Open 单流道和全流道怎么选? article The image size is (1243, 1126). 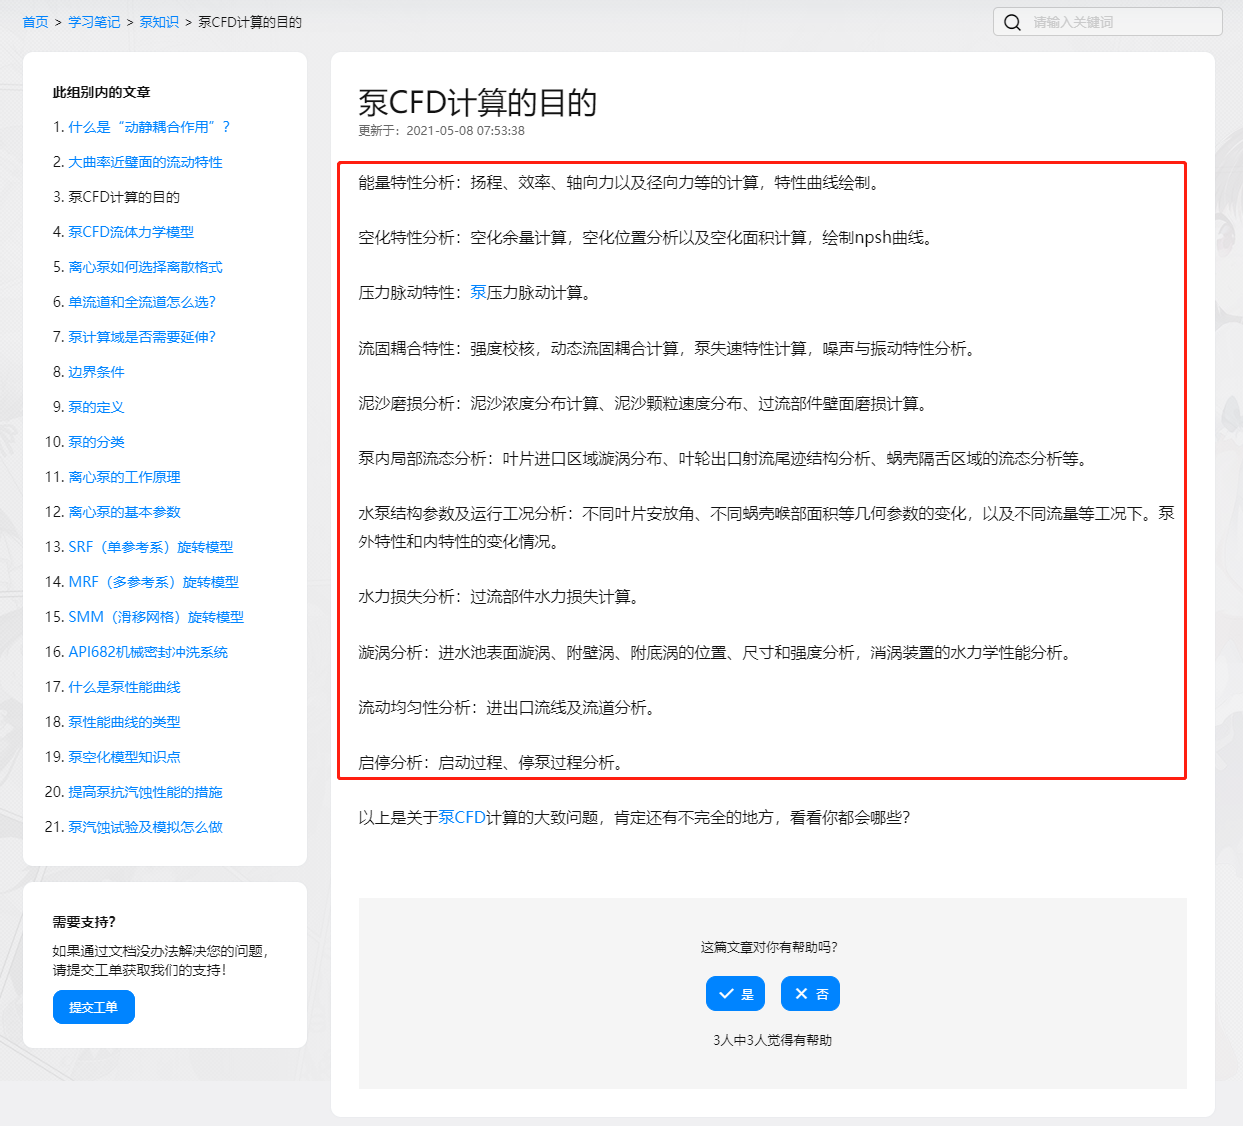(142, 302)
